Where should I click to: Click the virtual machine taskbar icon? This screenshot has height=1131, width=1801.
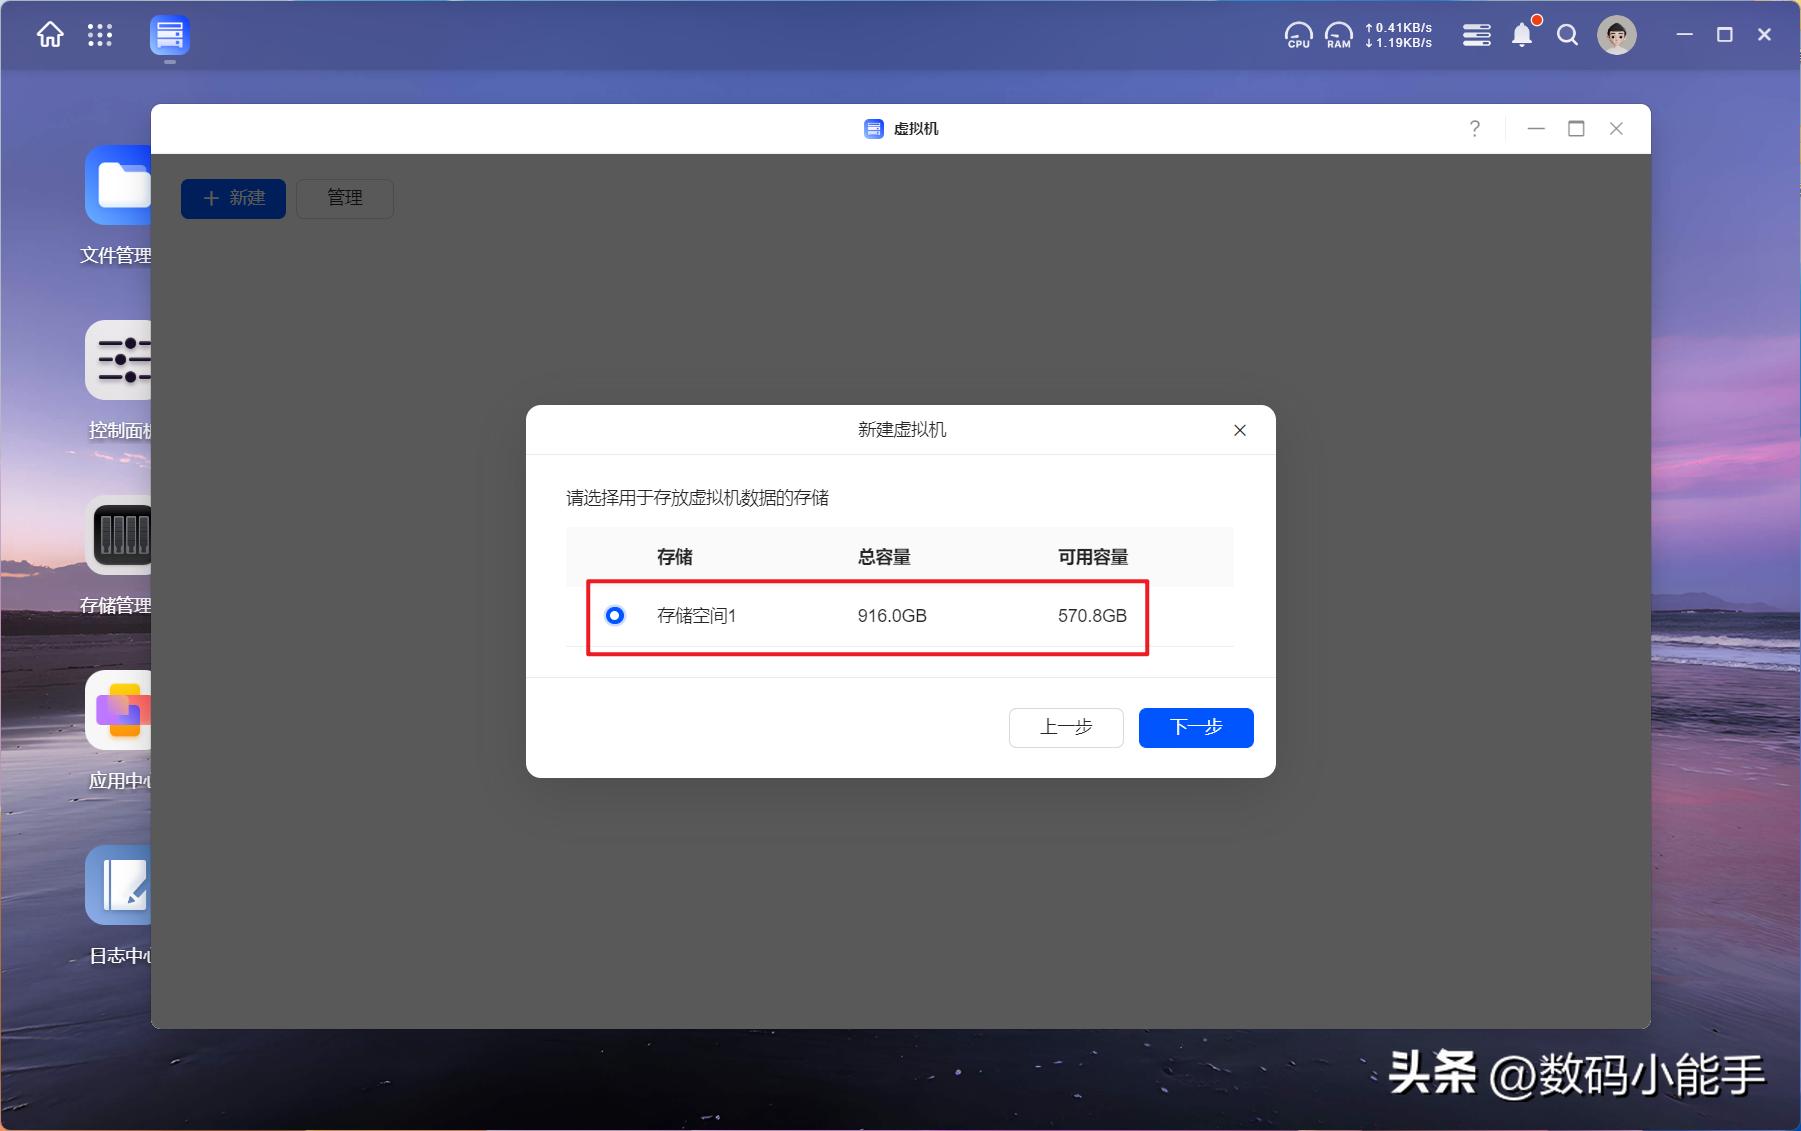(x=170, y=36)
